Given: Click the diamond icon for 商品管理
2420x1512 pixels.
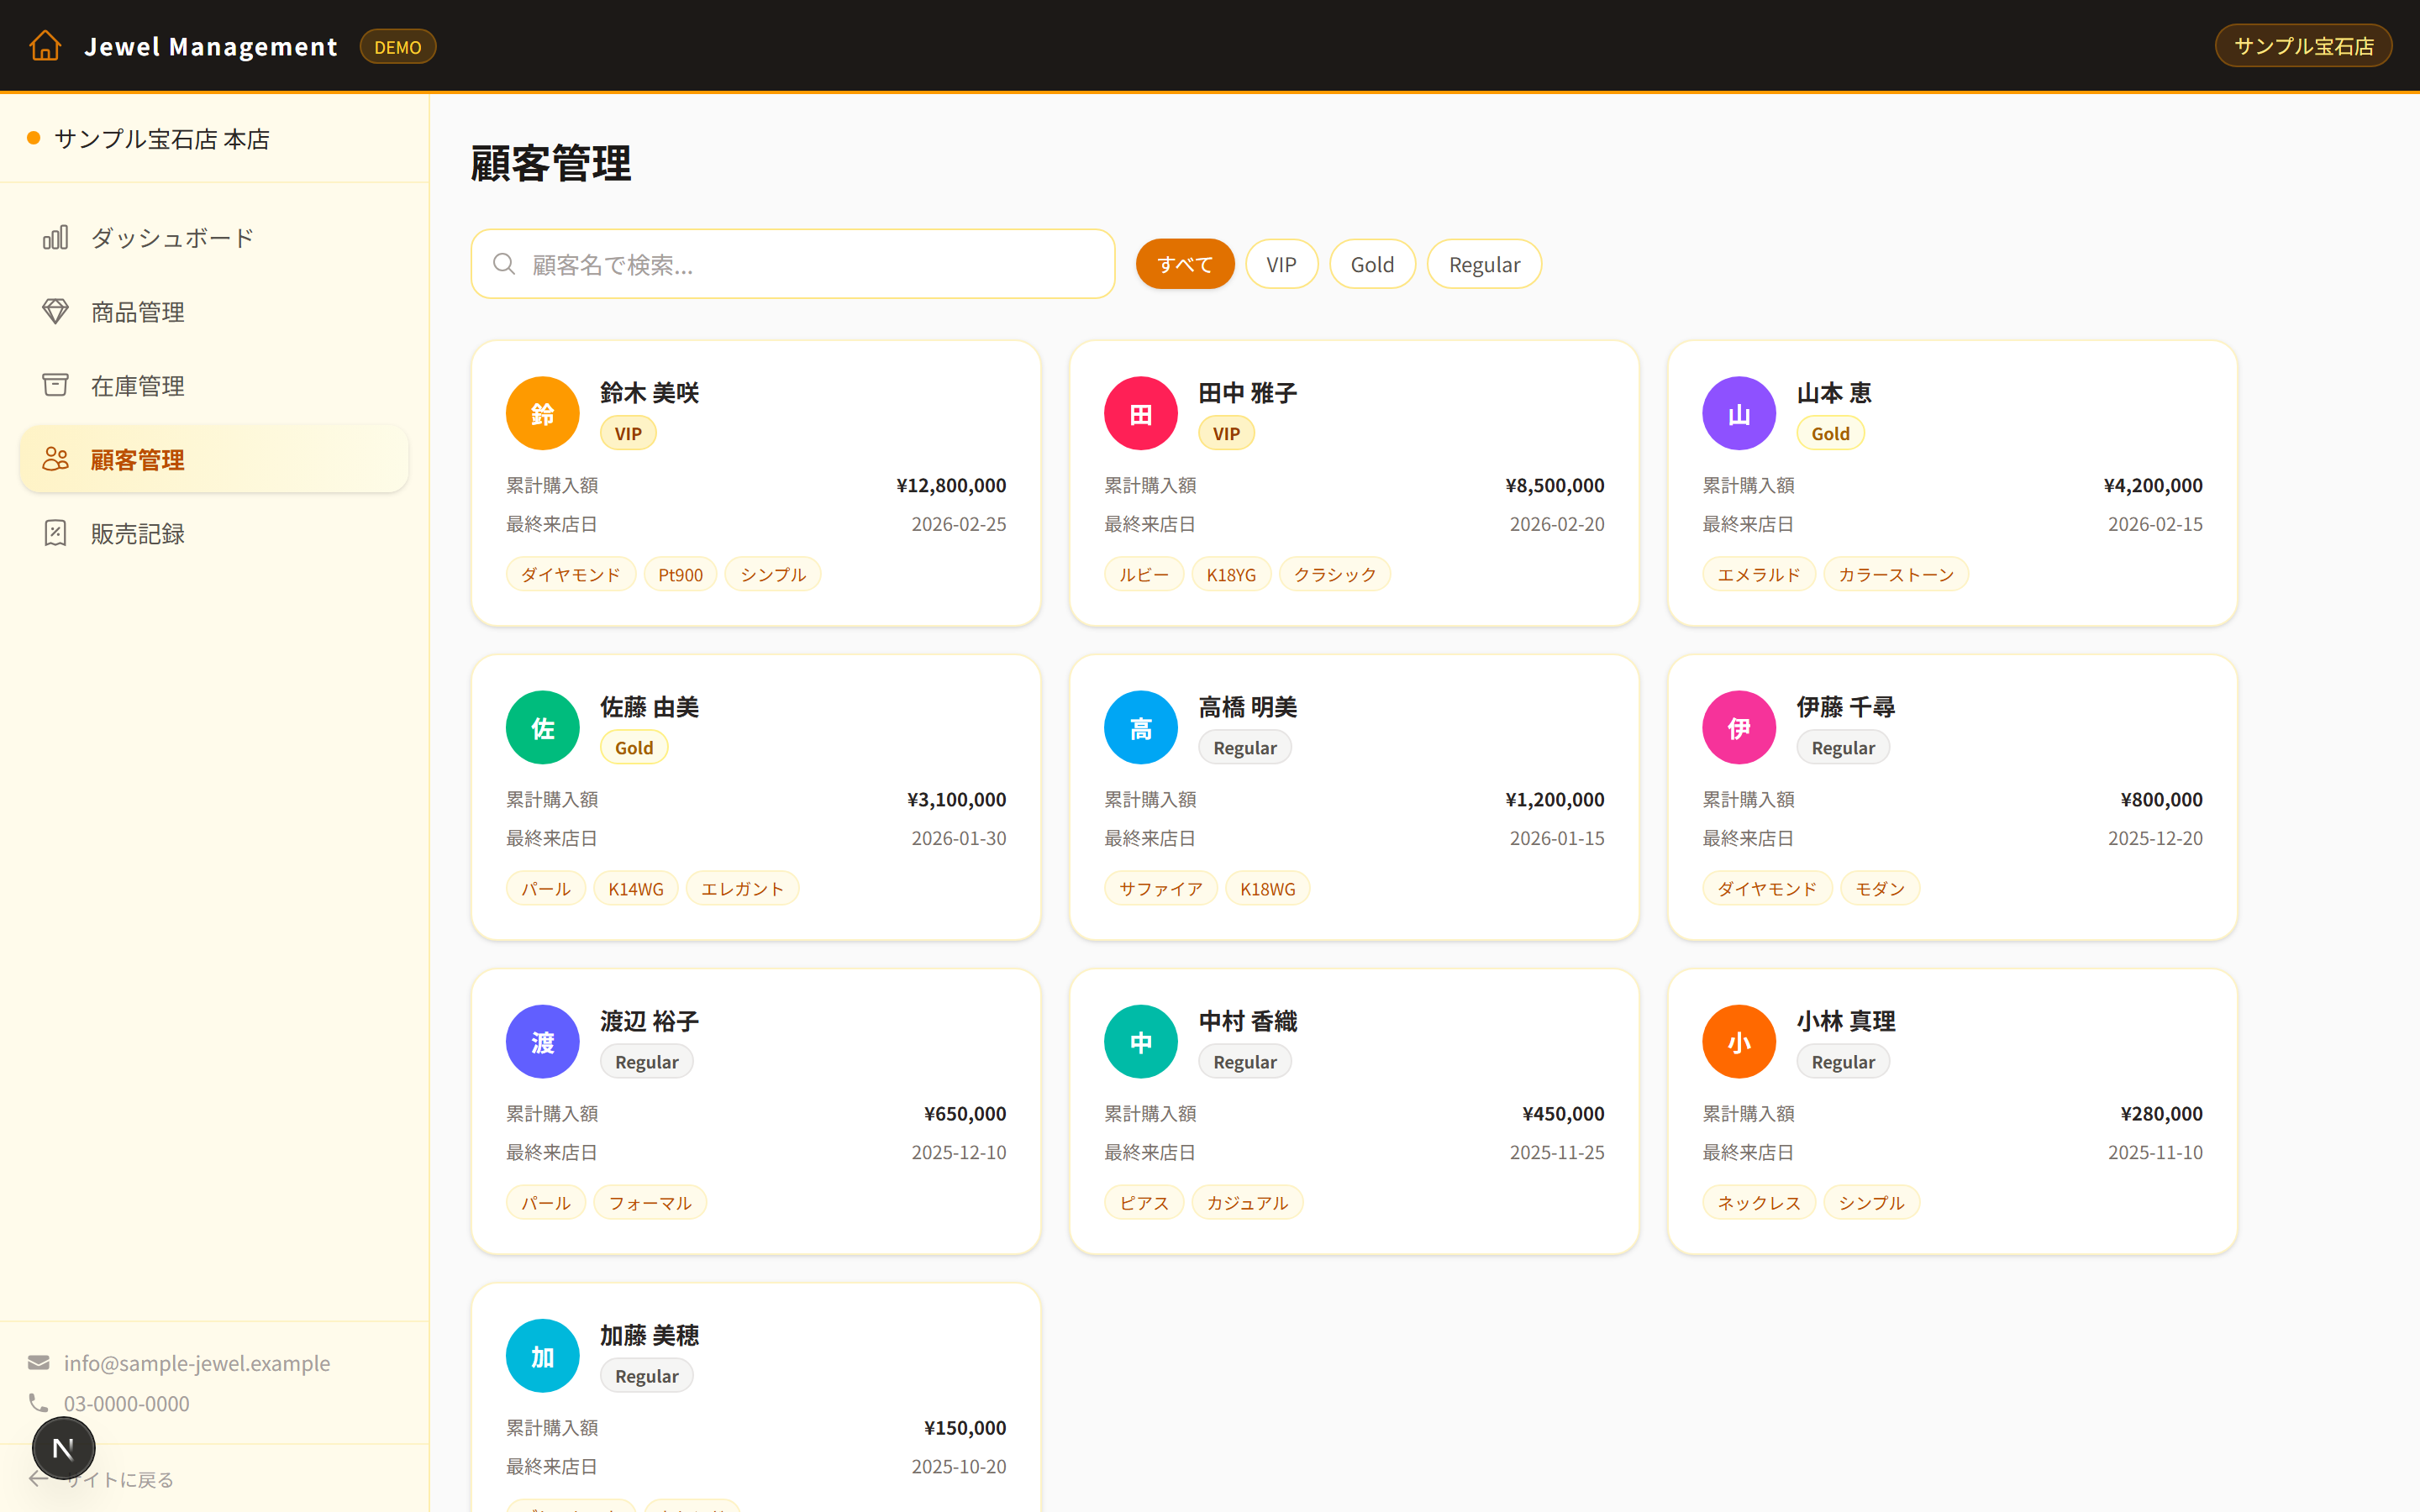Looking at the screenshot, I should (x=55, y=311).
